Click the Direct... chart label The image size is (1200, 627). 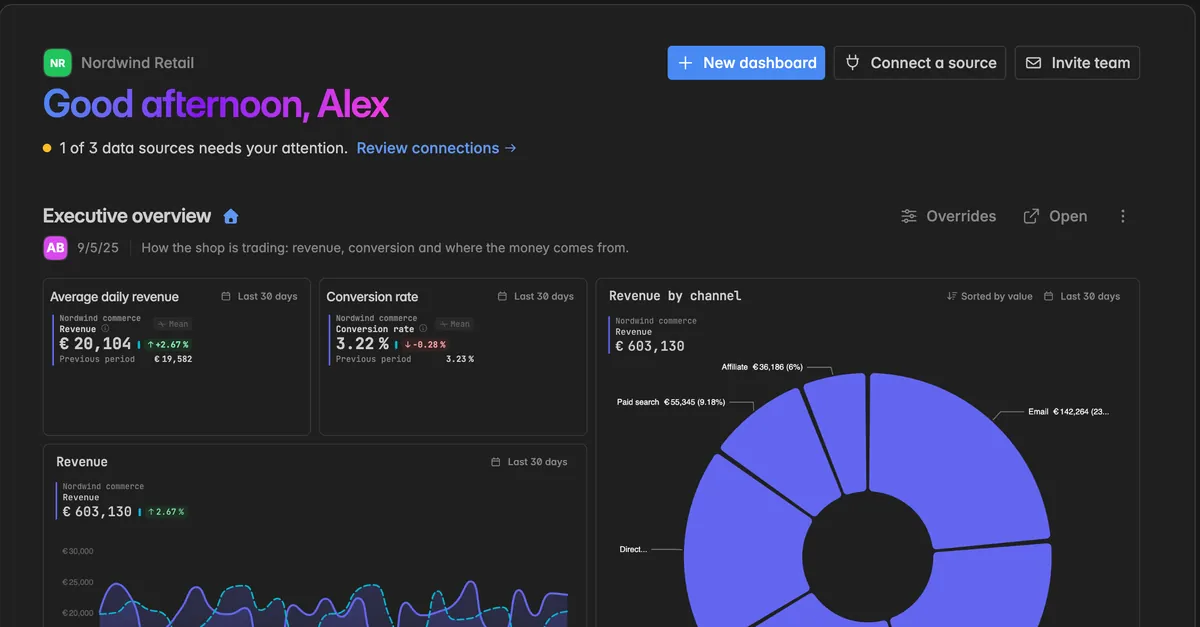(x=634, y=550)
